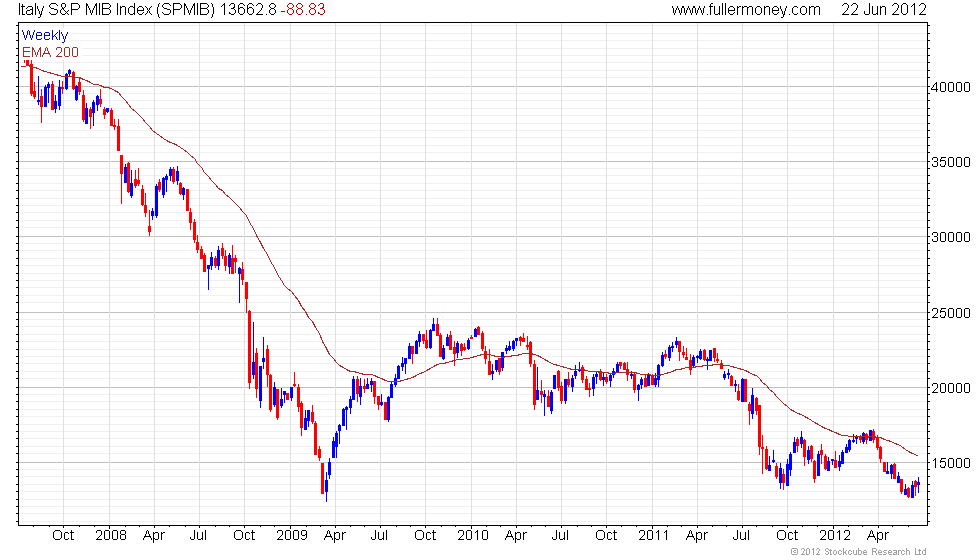The width and height of the screenshot is (980, 560).
Task: Click the 2012 x-axis label
Action: pos(835,536)
